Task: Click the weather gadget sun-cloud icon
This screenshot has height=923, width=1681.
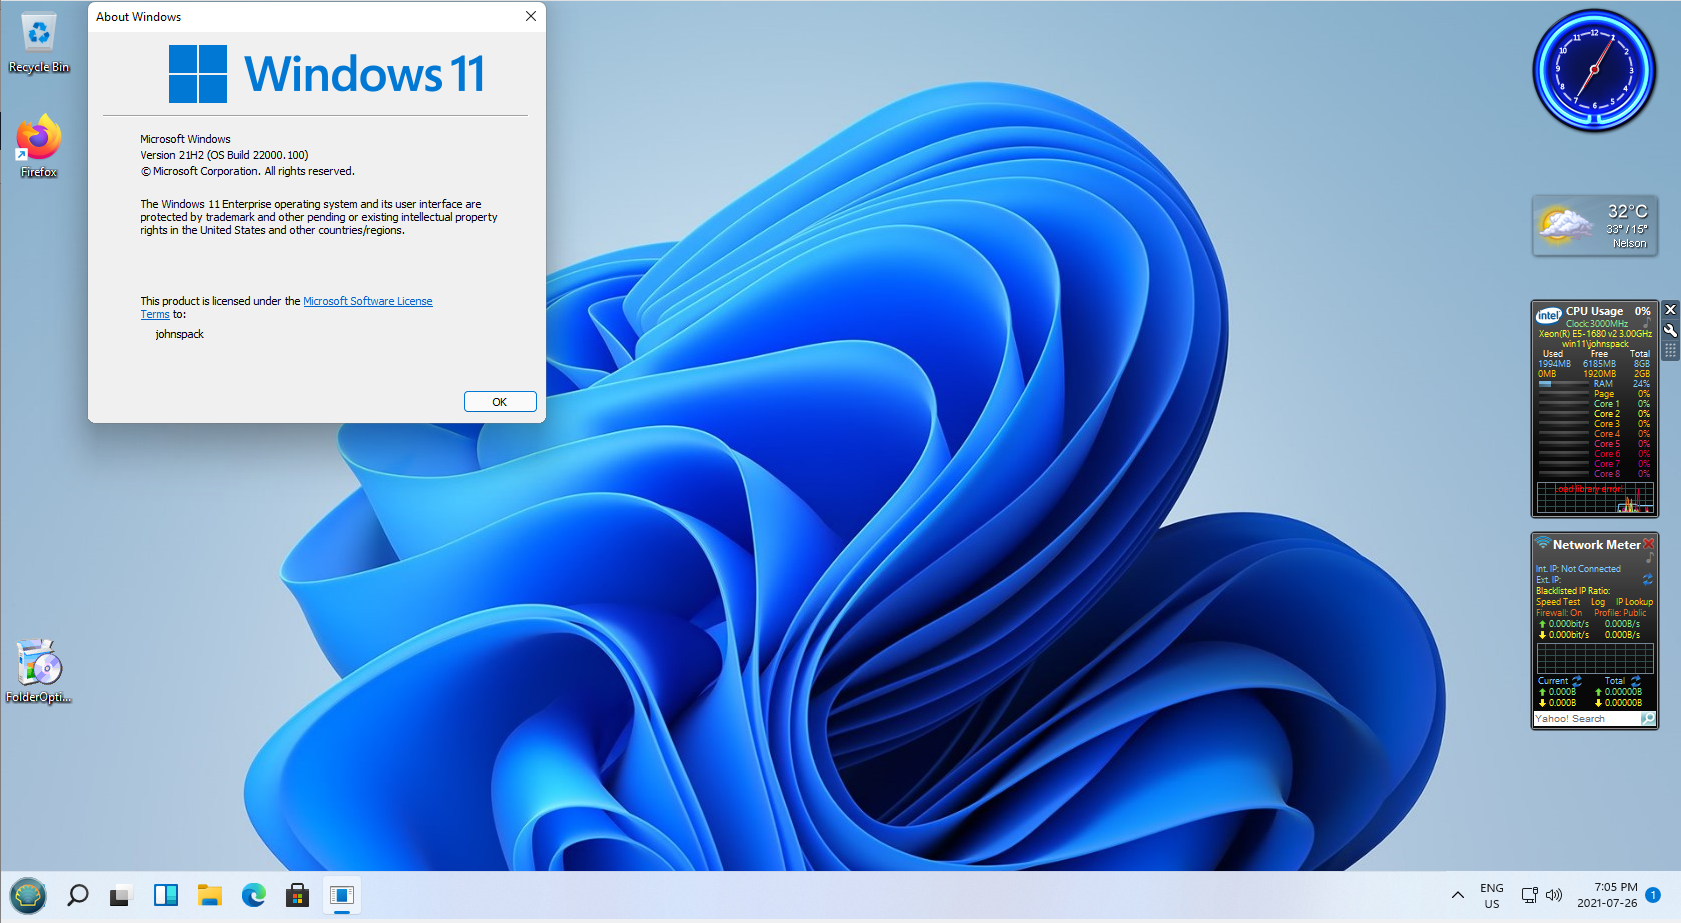Action: pos(1565,224)
